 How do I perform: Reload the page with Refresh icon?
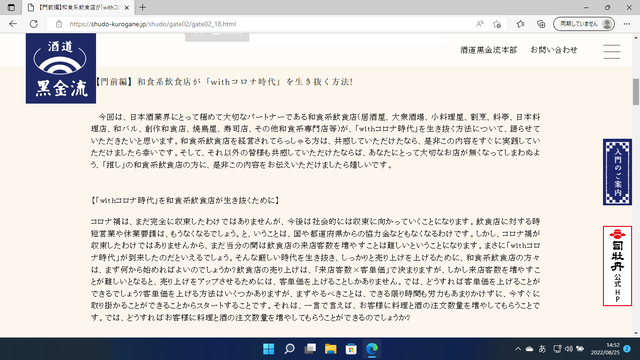click(x=34, y=24)
